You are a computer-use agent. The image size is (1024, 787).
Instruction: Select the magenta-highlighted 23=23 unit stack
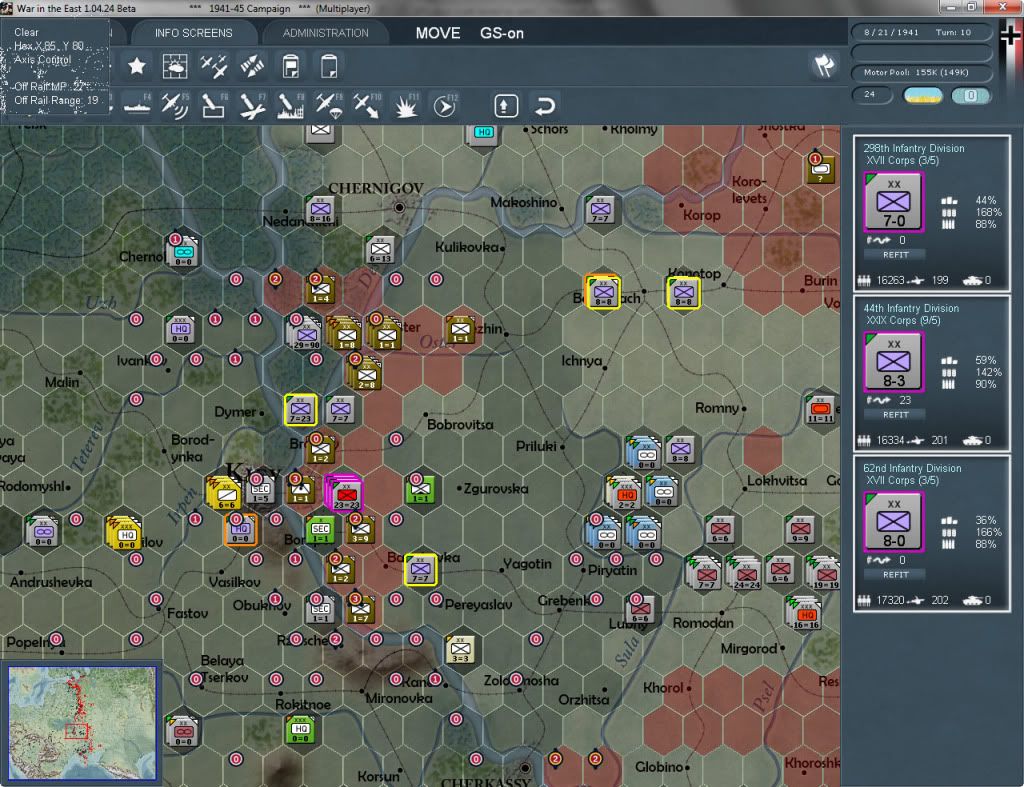(345, 494)
